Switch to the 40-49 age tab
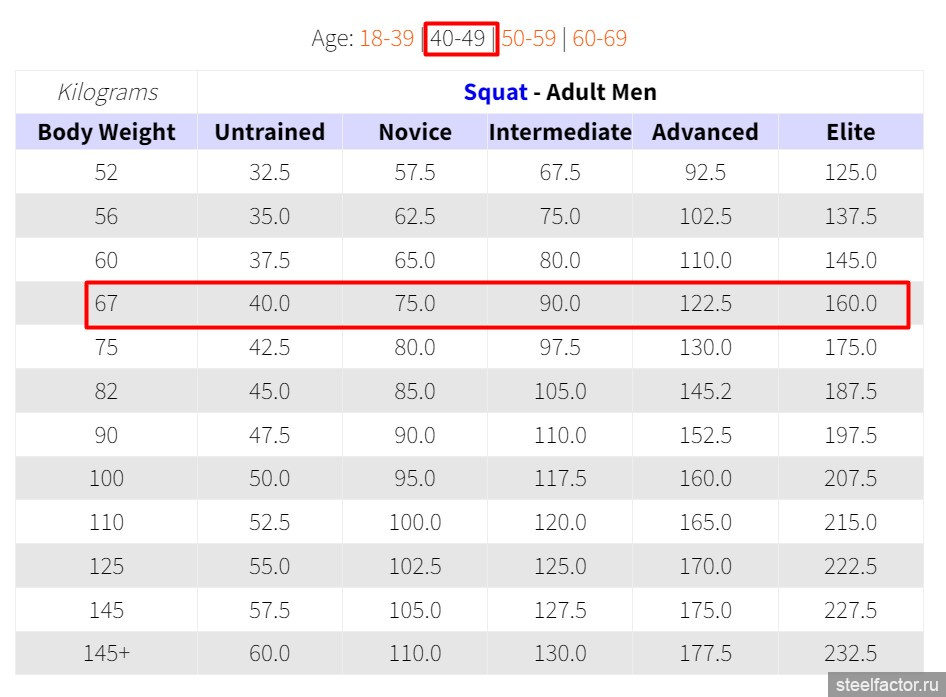 (457, 39)
